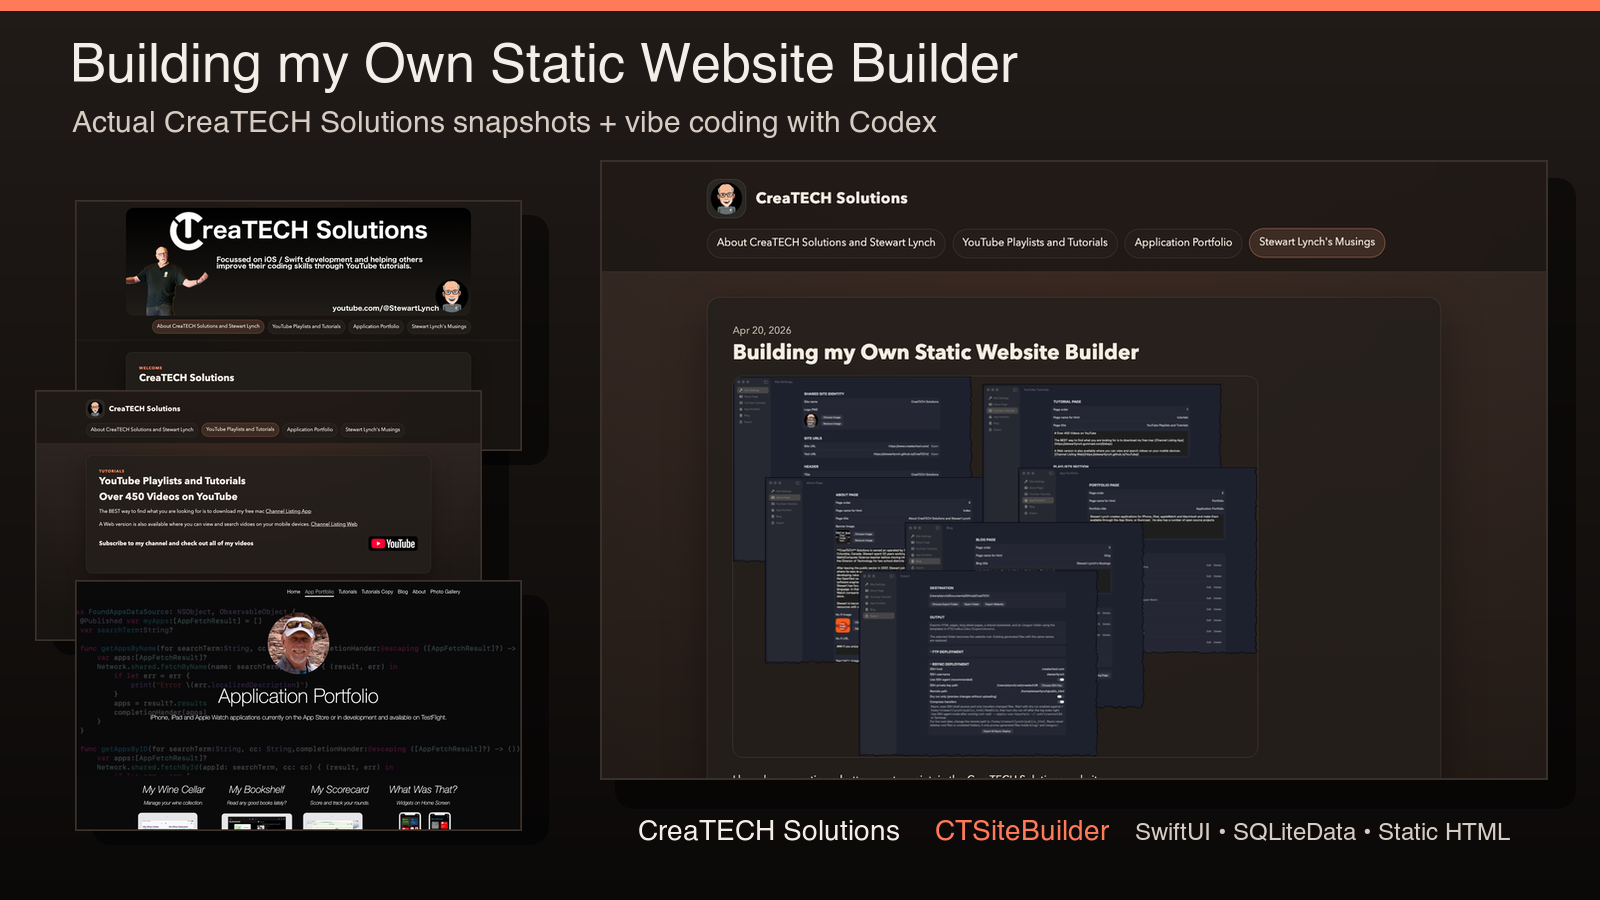Follow the Channel Listing Web link

(x=334, y=524)
